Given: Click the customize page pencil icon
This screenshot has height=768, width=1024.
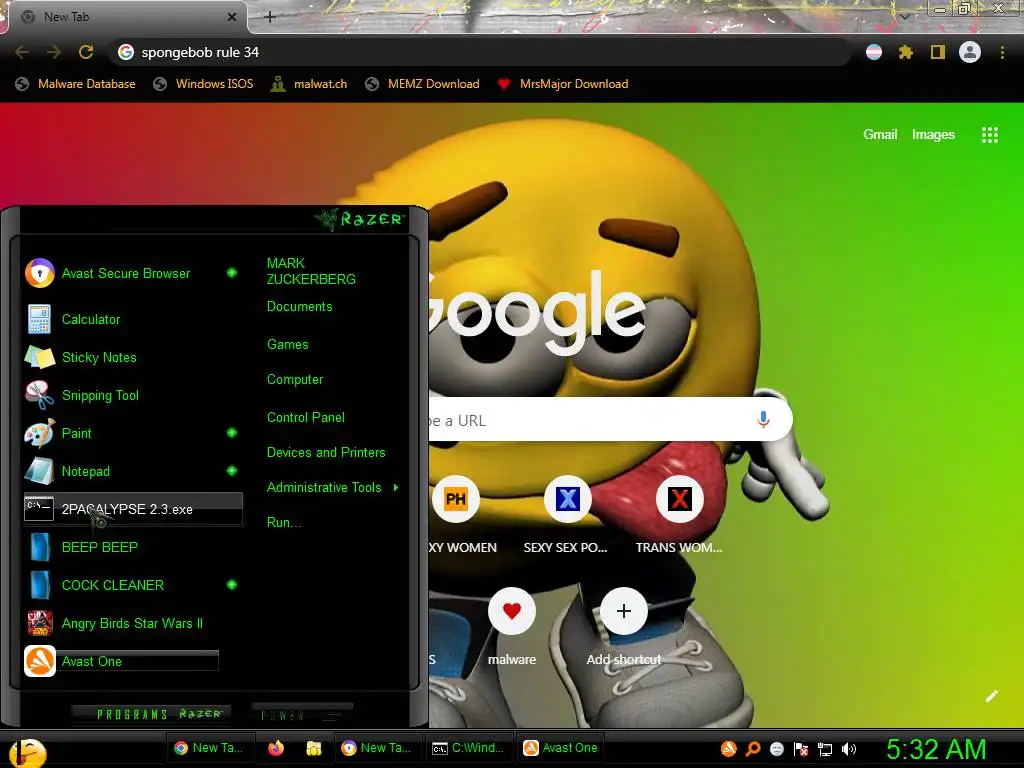Looking at the screenshot, I should coord(992,696).
